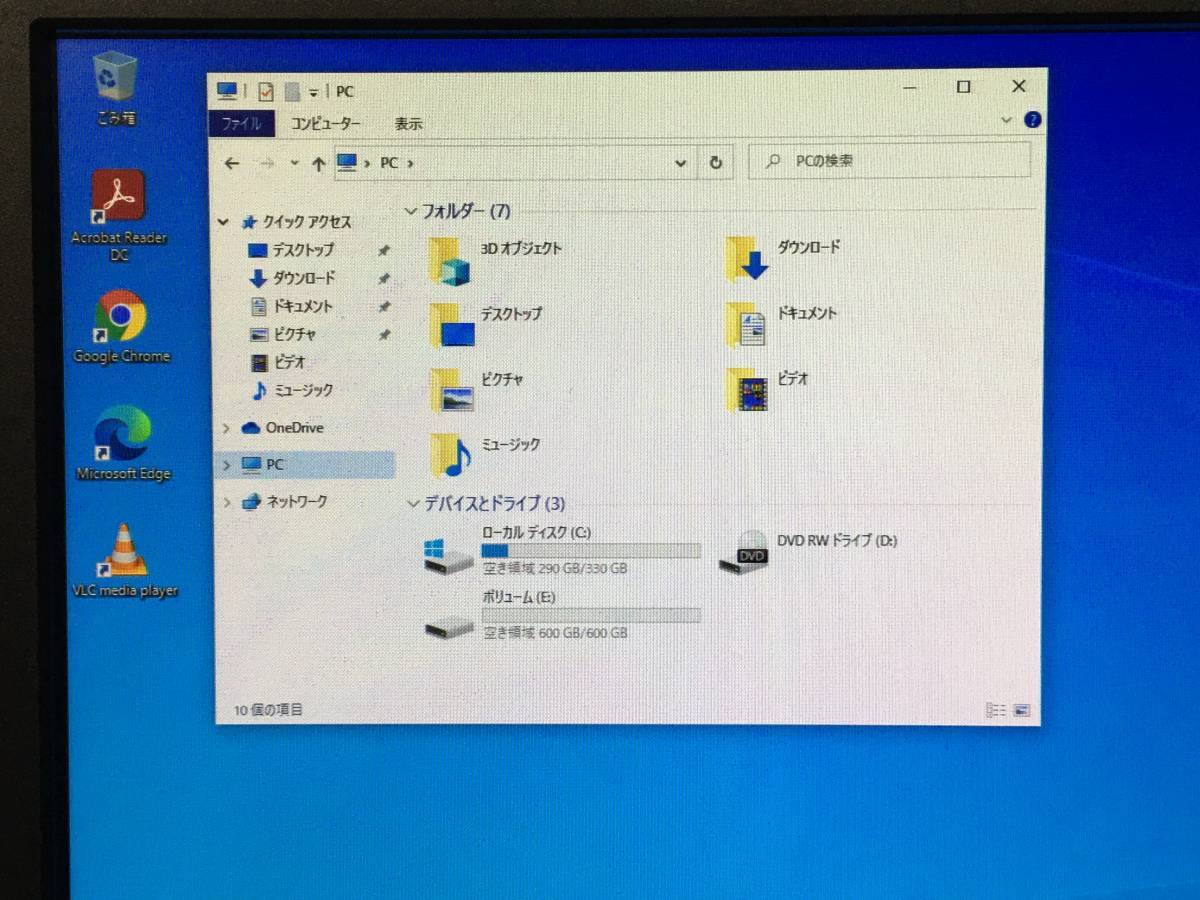Screen dimensions: 1200x900
Task: Select the ローカル ディスク (C:) drive
Action: tap(562, 551)
